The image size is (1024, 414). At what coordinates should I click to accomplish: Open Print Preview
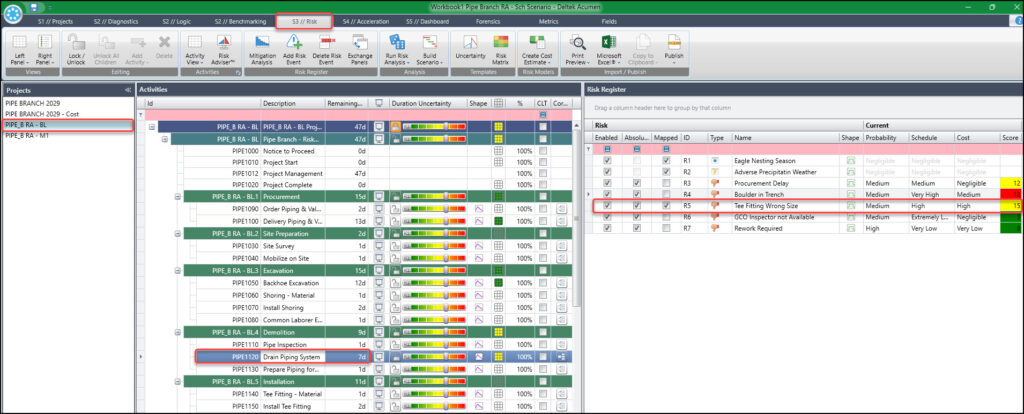click(577, 48)
